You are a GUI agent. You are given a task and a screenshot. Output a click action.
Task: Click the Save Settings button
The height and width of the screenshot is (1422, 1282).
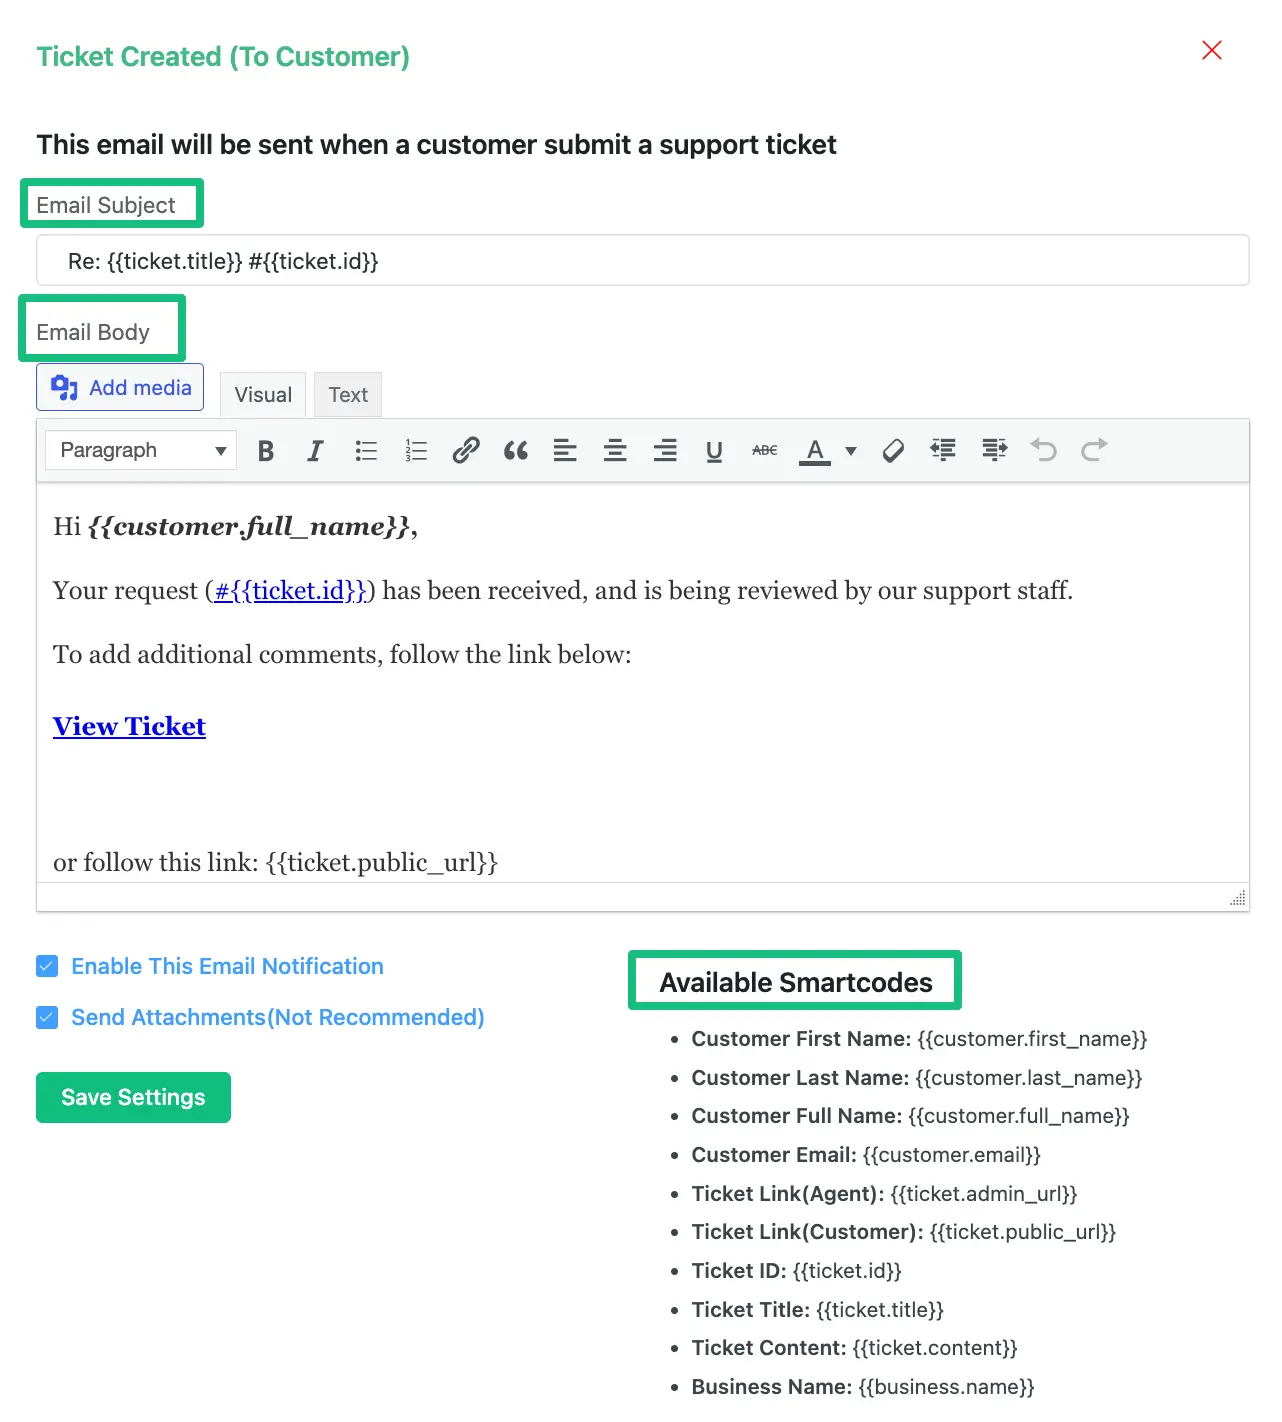(133, 1097)
